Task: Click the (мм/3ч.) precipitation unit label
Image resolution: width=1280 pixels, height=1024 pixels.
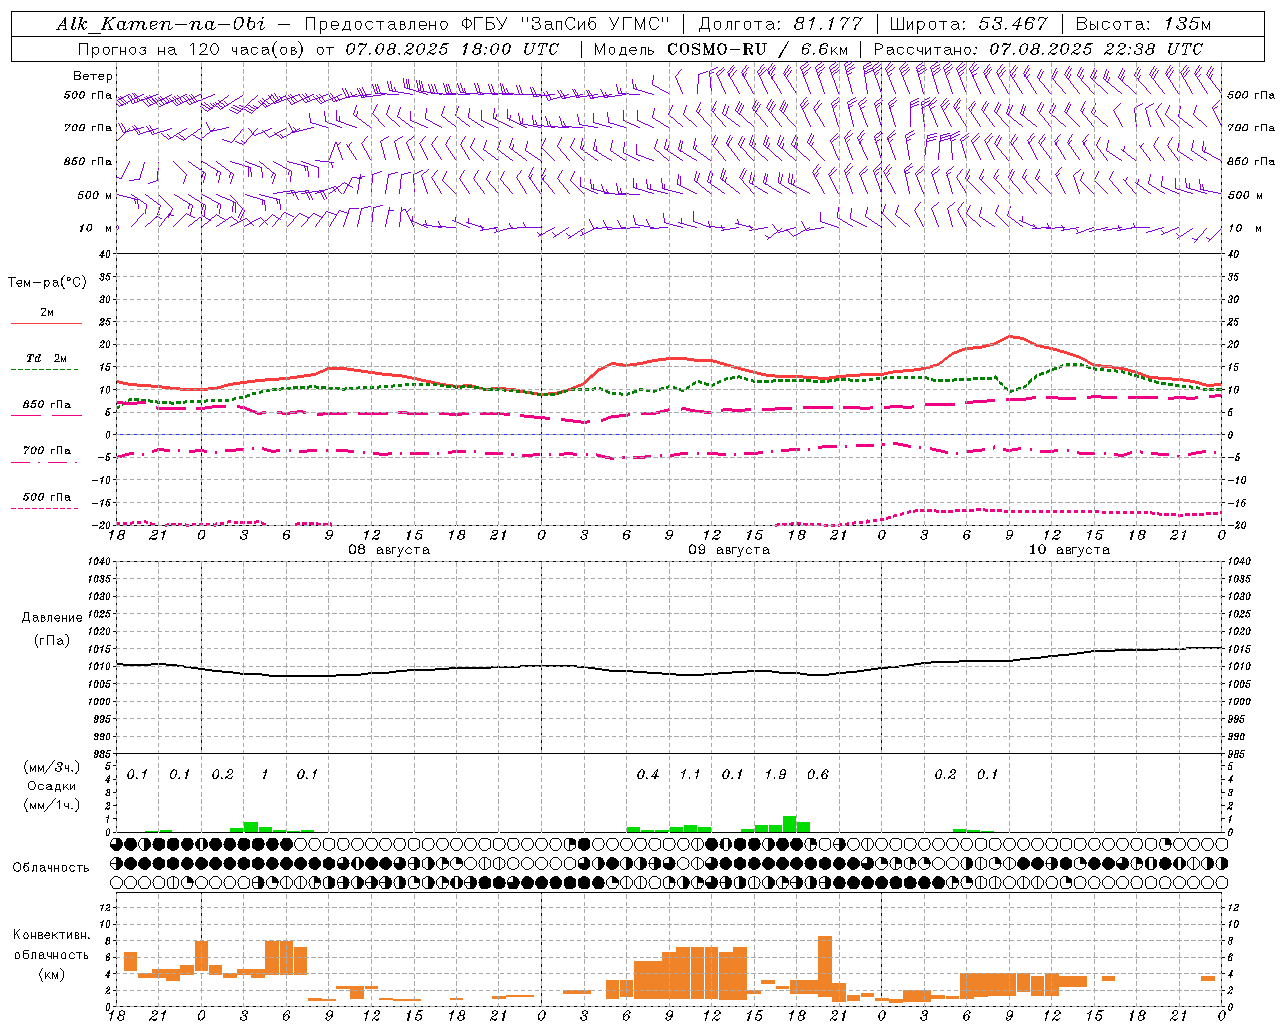Action: tap(52, 767)
